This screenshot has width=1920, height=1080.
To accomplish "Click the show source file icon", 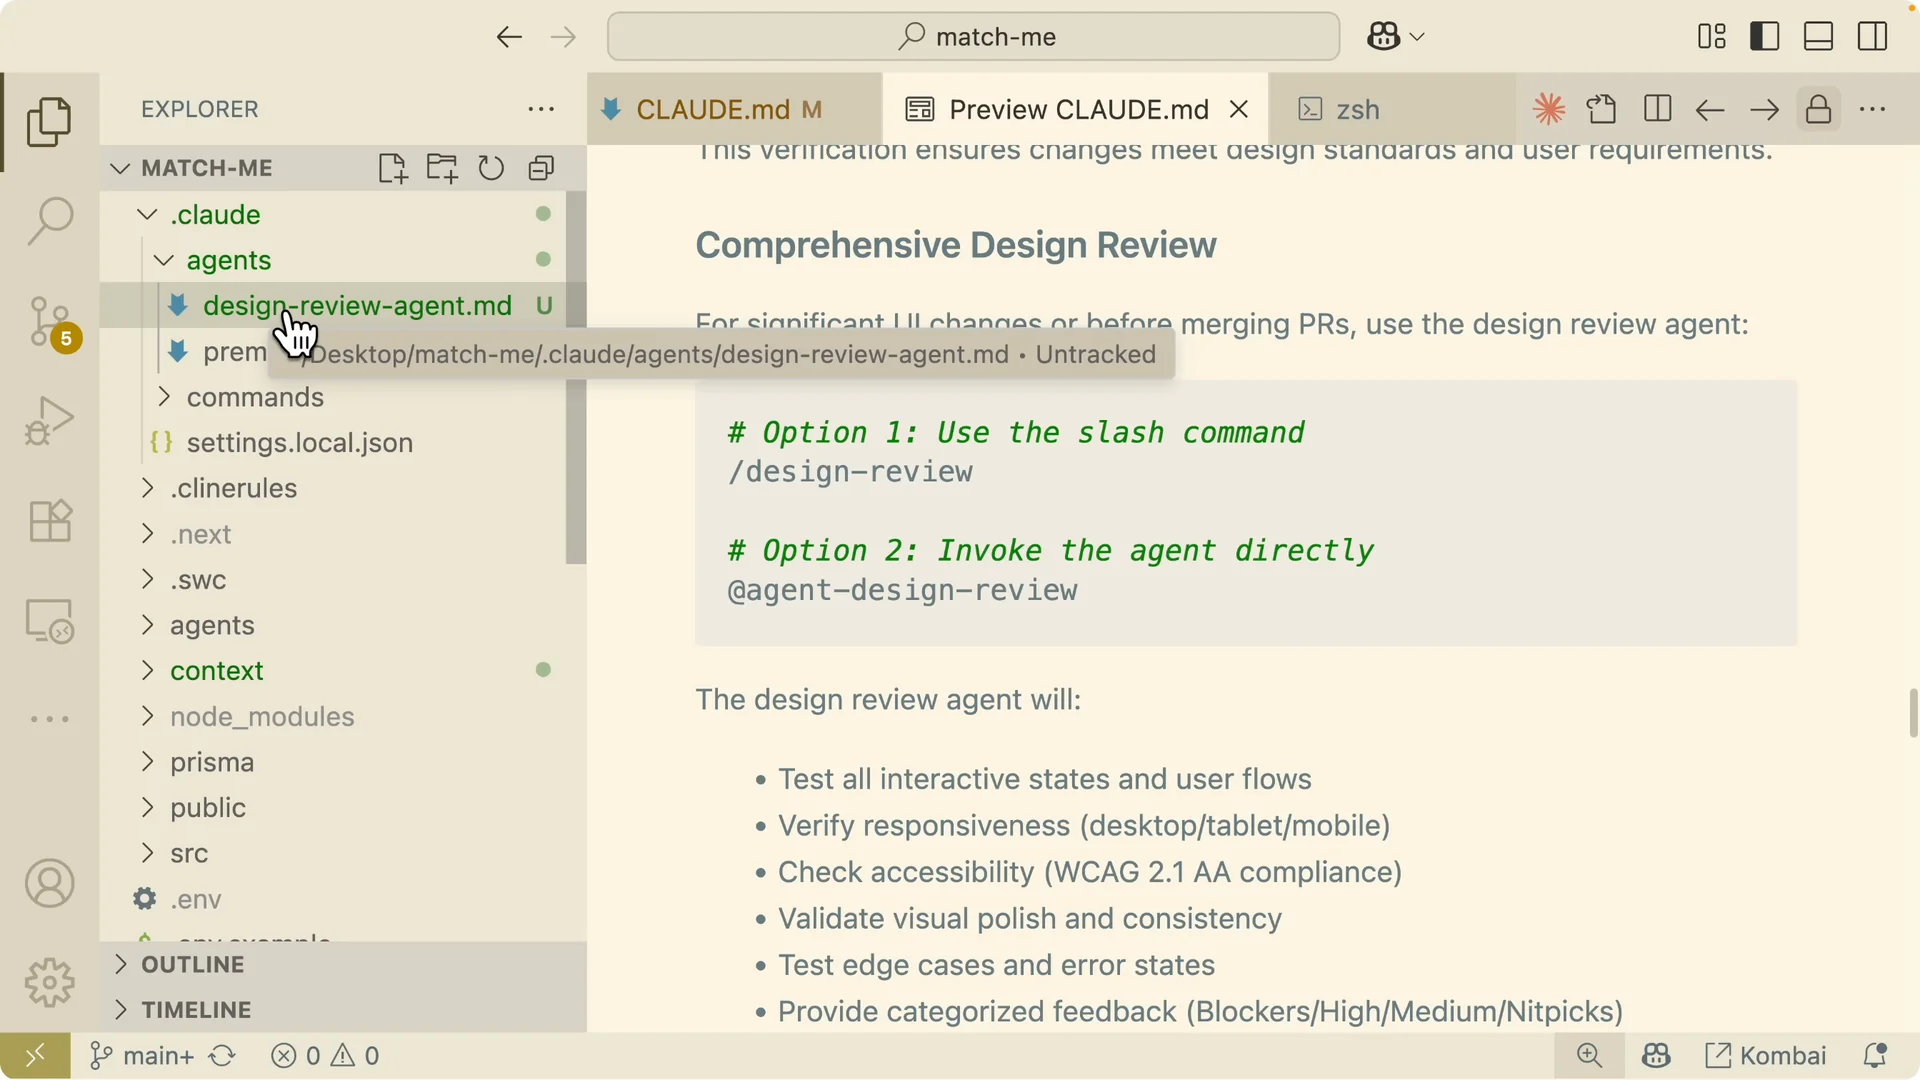I will tap(1602, 109).
